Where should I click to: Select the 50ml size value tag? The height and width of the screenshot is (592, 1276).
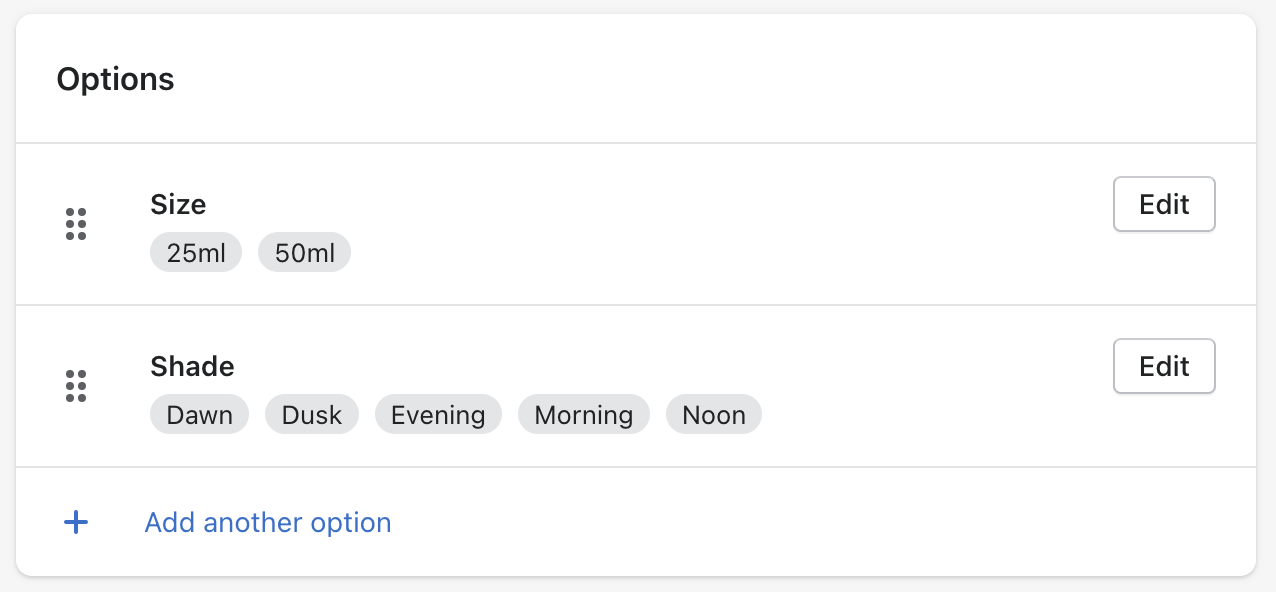[304, 253]
